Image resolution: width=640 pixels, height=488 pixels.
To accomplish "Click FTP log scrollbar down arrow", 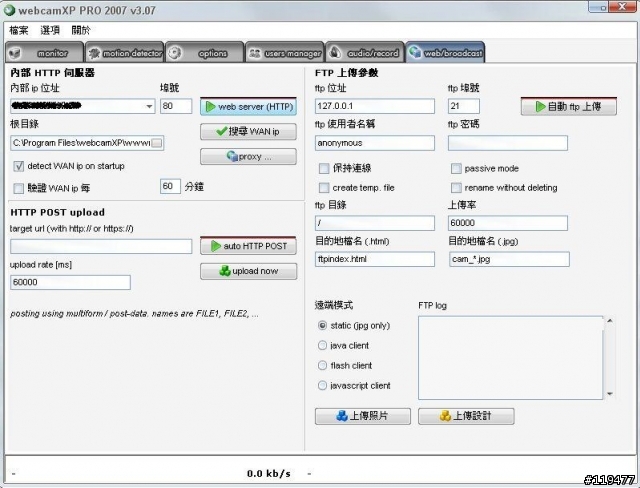I will pos(609,394).
